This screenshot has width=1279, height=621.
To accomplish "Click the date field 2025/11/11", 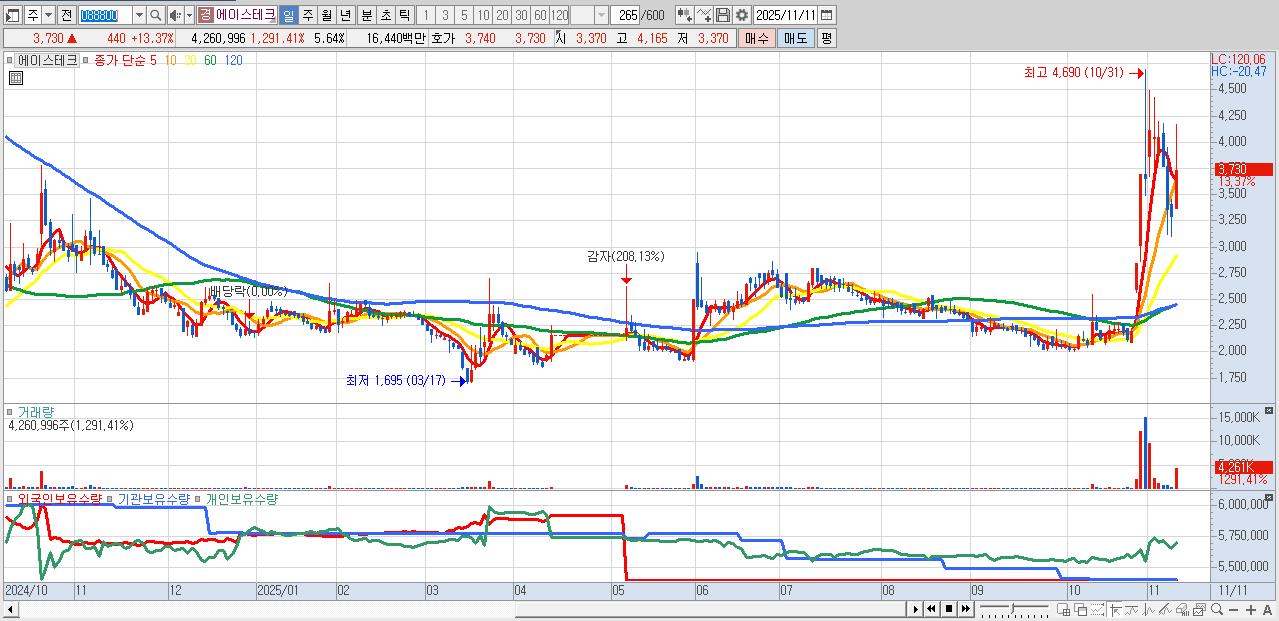I will click(785, 15).
